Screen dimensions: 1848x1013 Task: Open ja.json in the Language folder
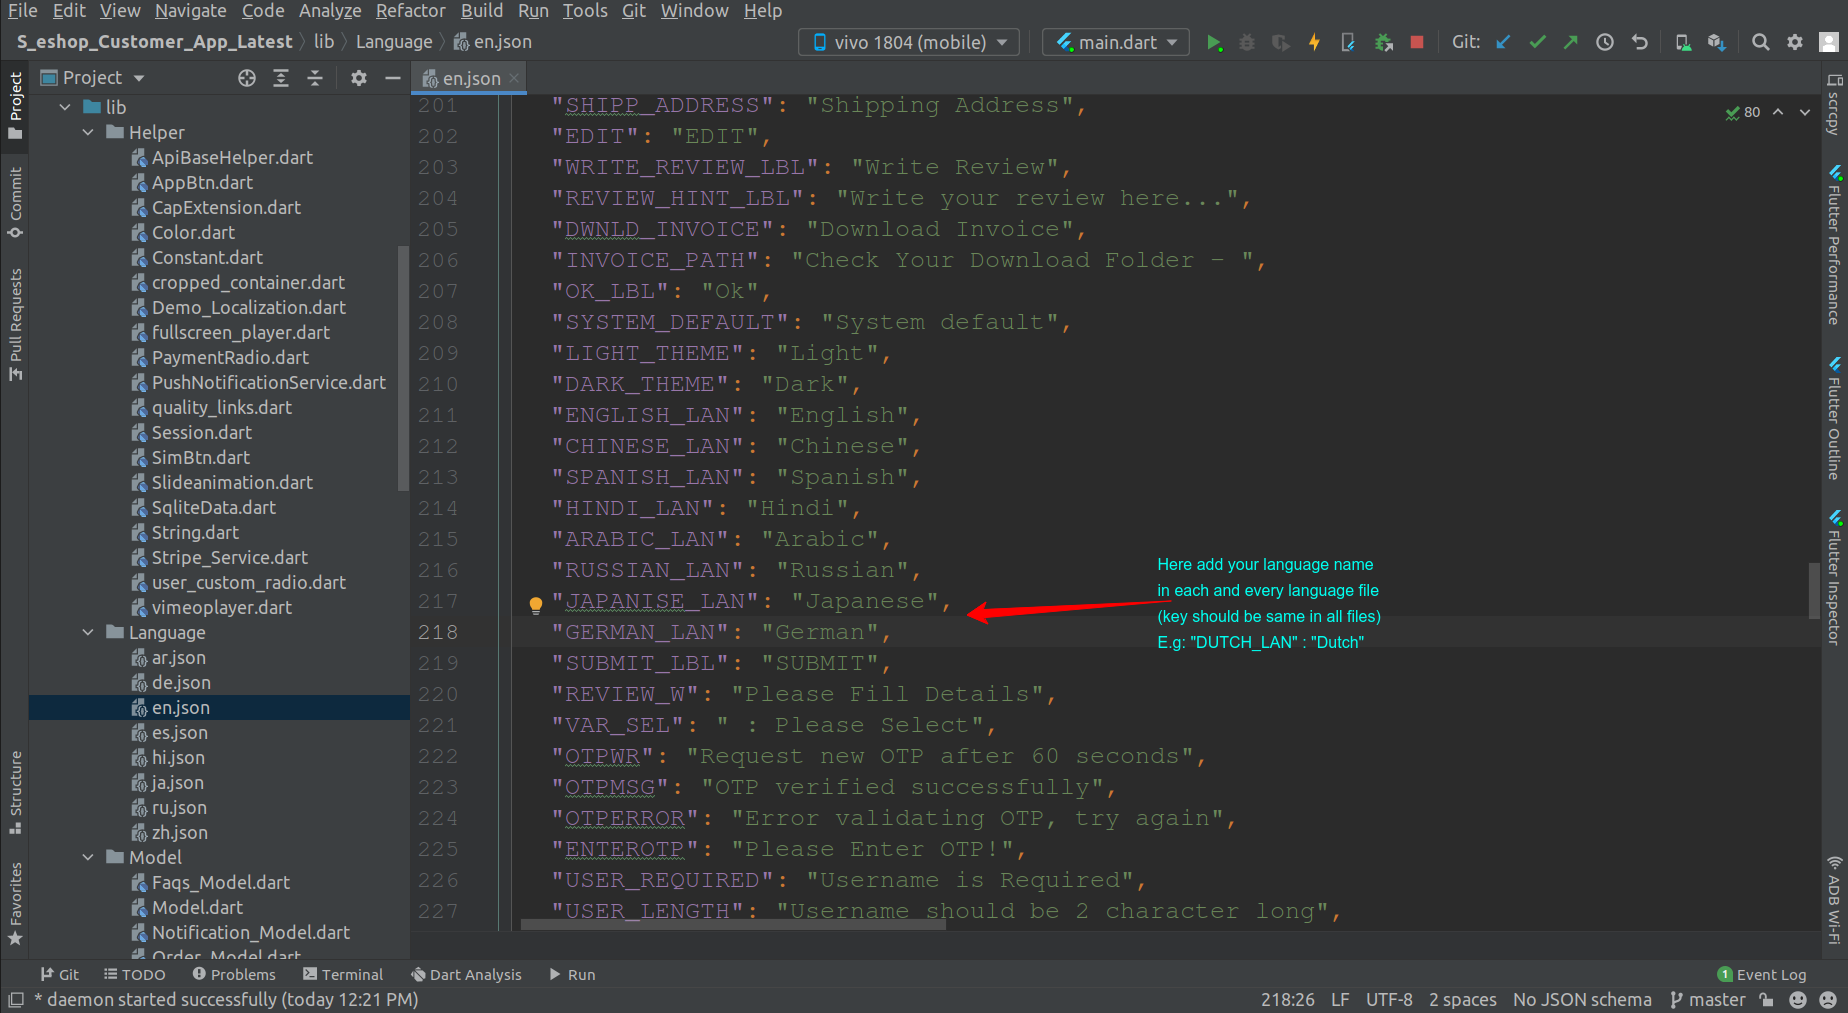pyautogui.click(x=177, y=782)
